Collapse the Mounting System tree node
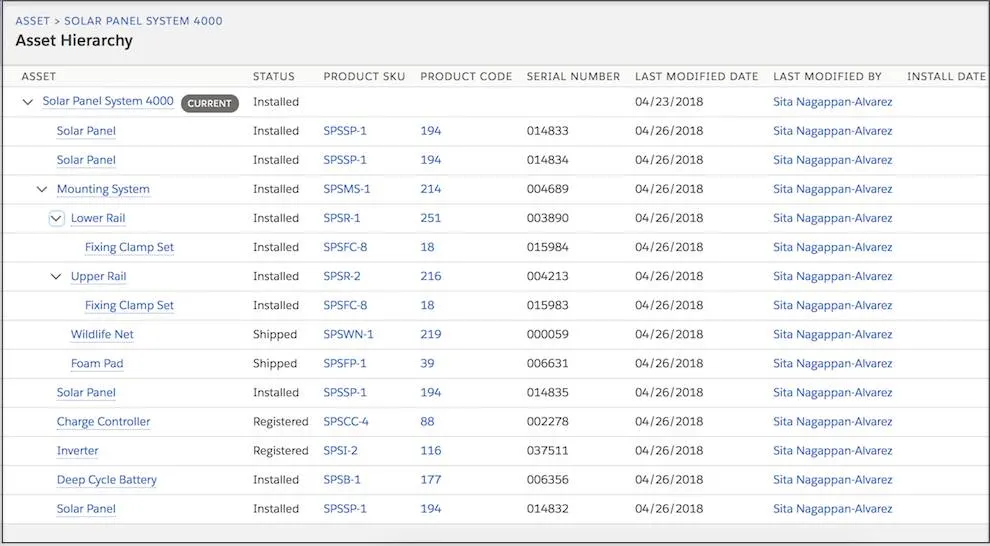 tap(42, 189)
